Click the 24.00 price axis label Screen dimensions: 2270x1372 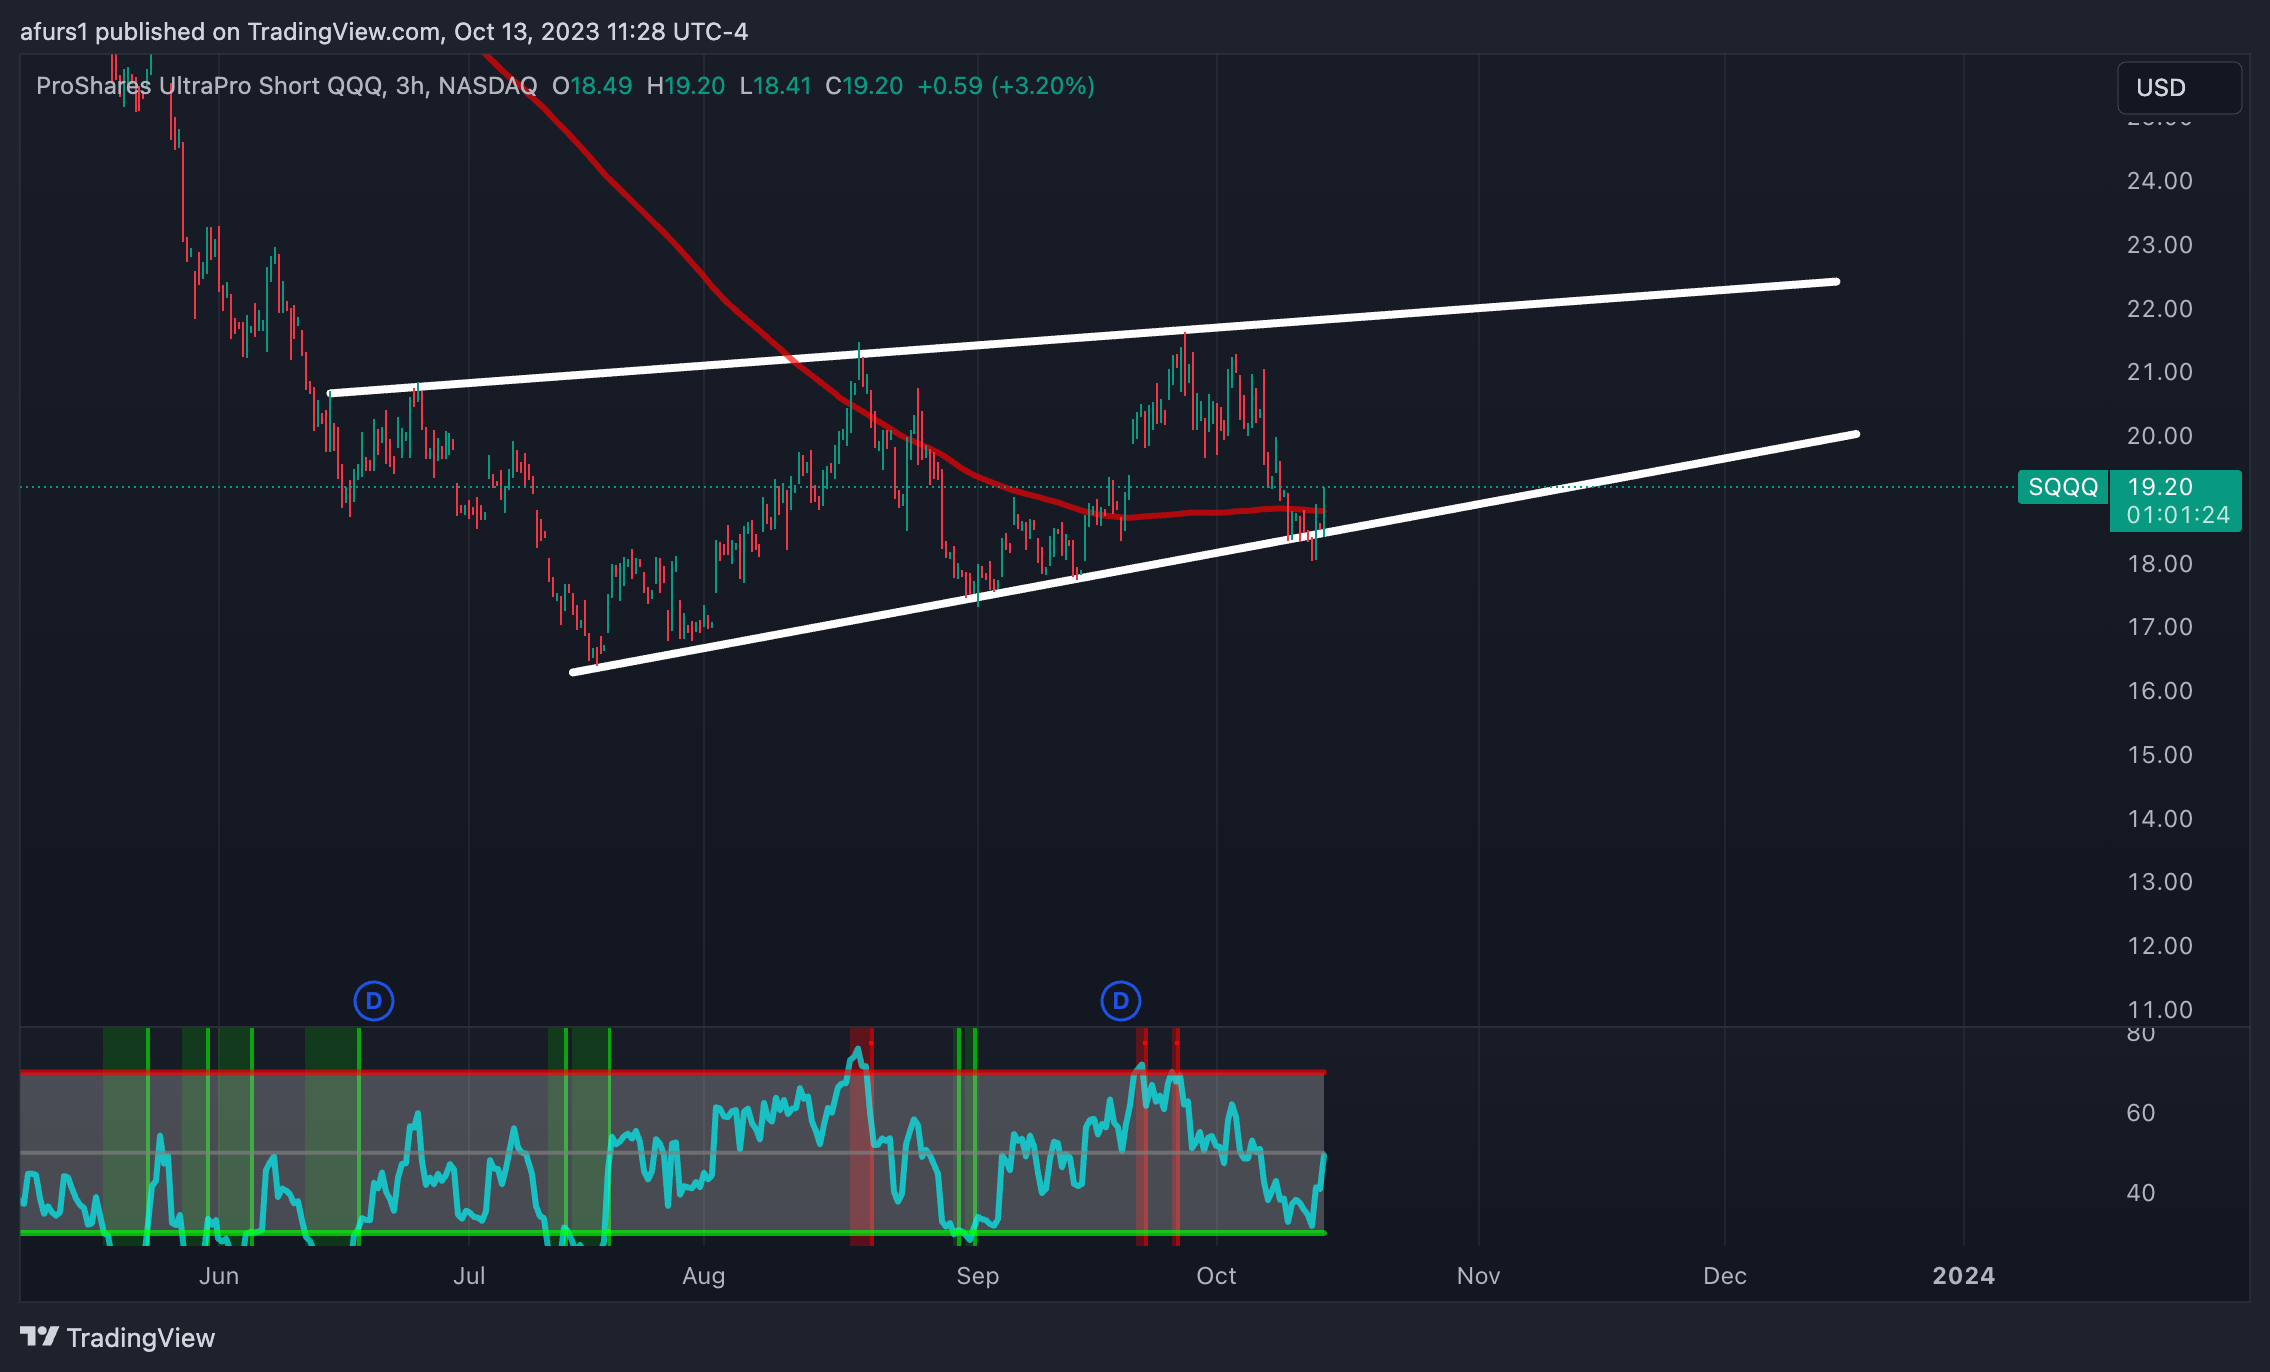pos(2160,181)
